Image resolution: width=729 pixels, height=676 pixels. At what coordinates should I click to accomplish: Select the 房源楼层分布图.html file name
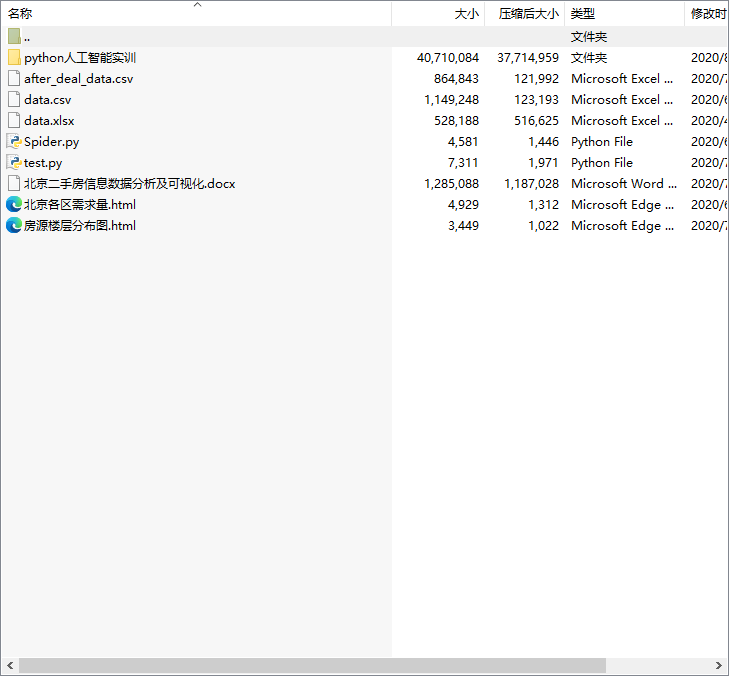click(x=80, y=225)
